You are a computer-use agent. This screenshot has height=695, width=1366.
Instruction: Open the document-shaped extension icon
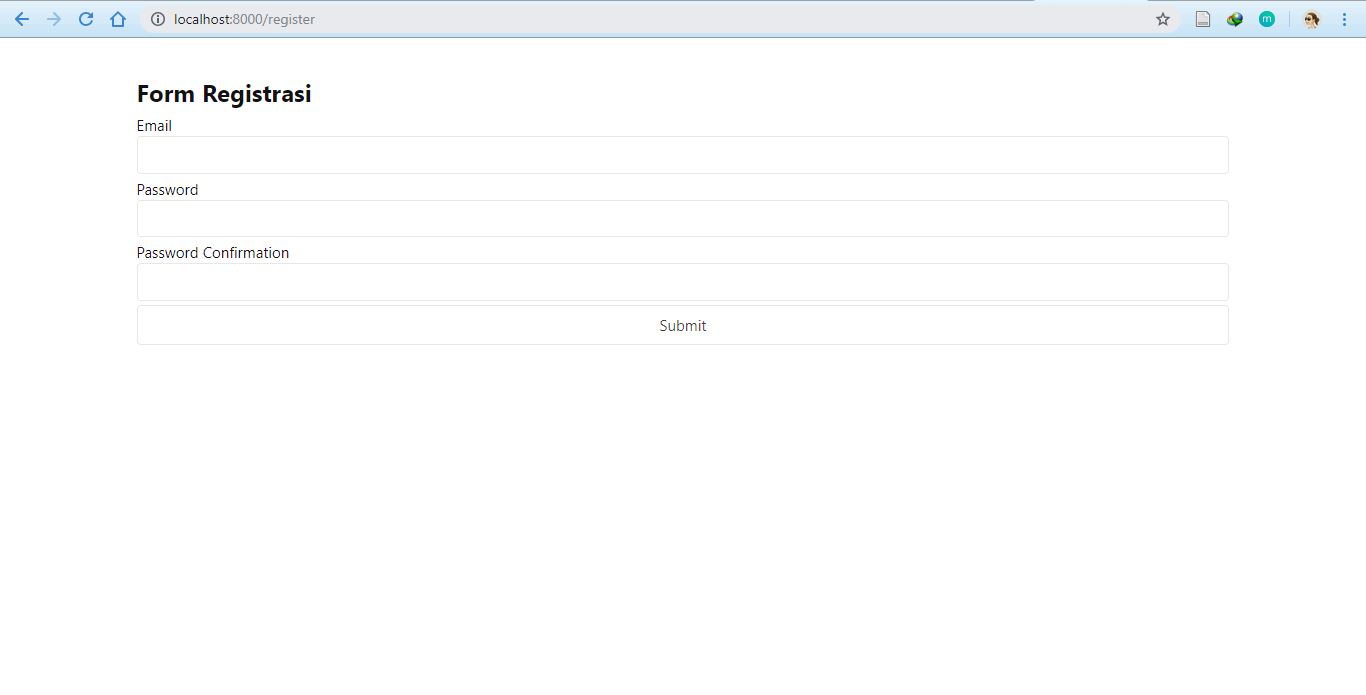tap(1202, 19)
